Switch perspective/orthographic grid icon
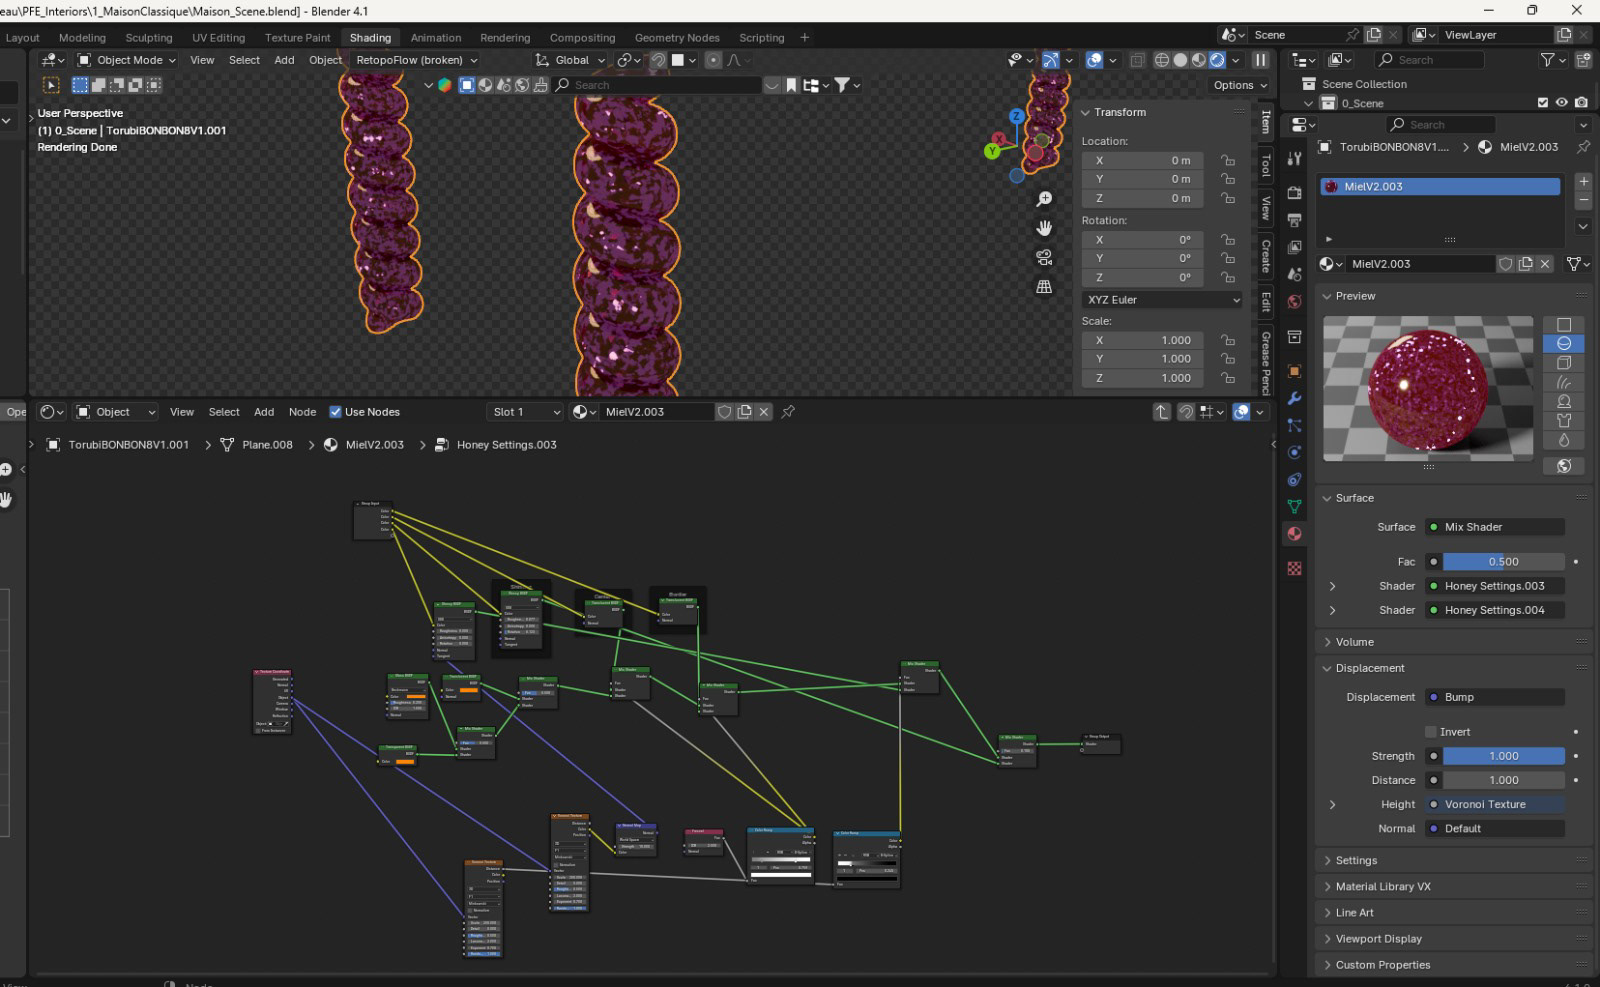The image size is (1600, 987). coord(1044,286)
